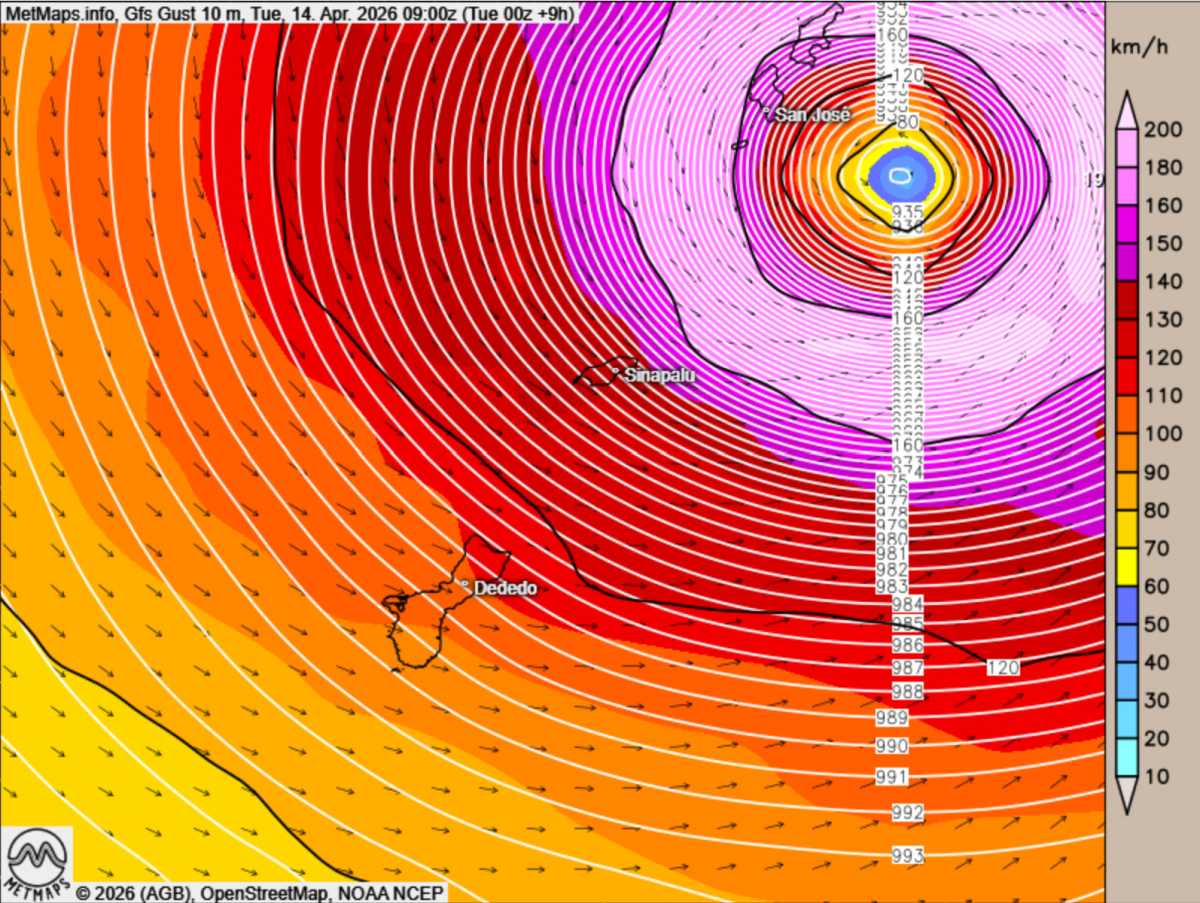Click the 987 isobar pressure label
This screenshot has height=903, width=1200.
point(907,667)
